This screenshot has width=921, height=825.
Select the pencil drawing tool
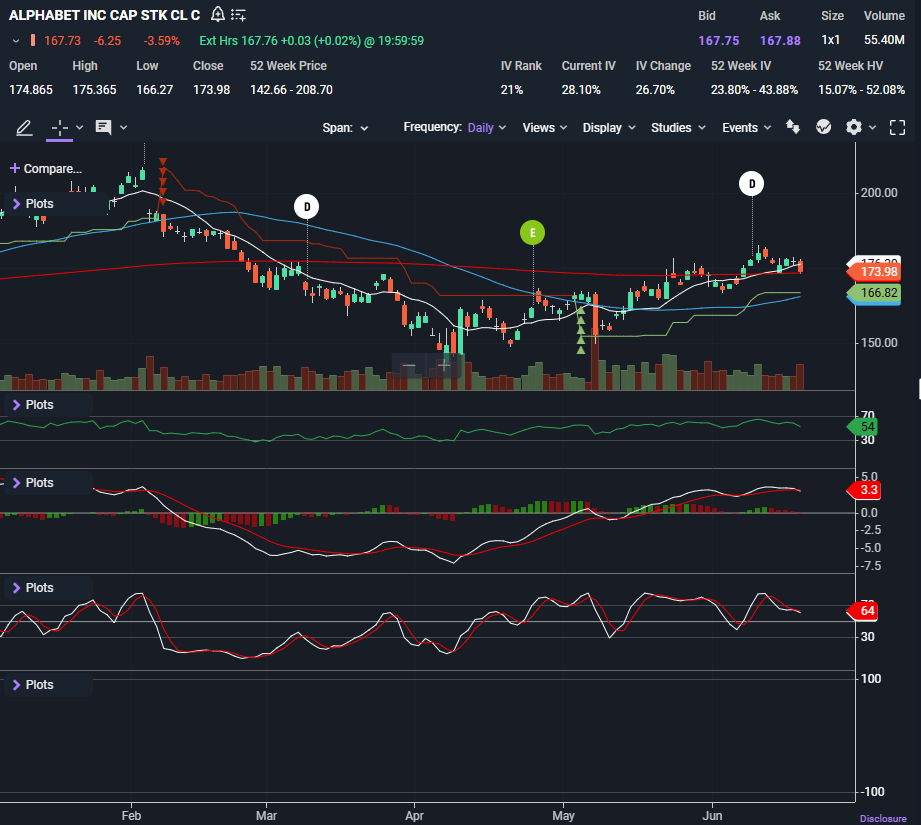[24, 127]
